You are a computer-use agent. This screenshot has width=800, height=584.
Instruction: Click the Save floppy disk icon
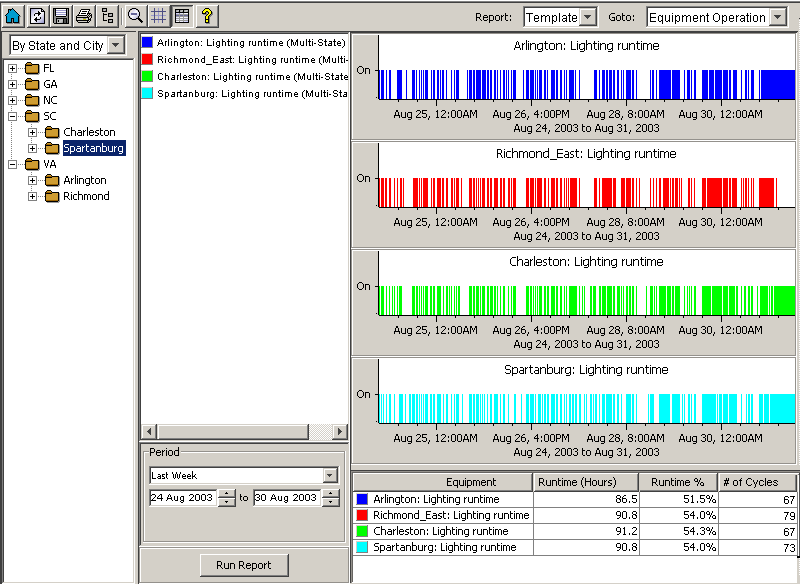coord(61,16)
